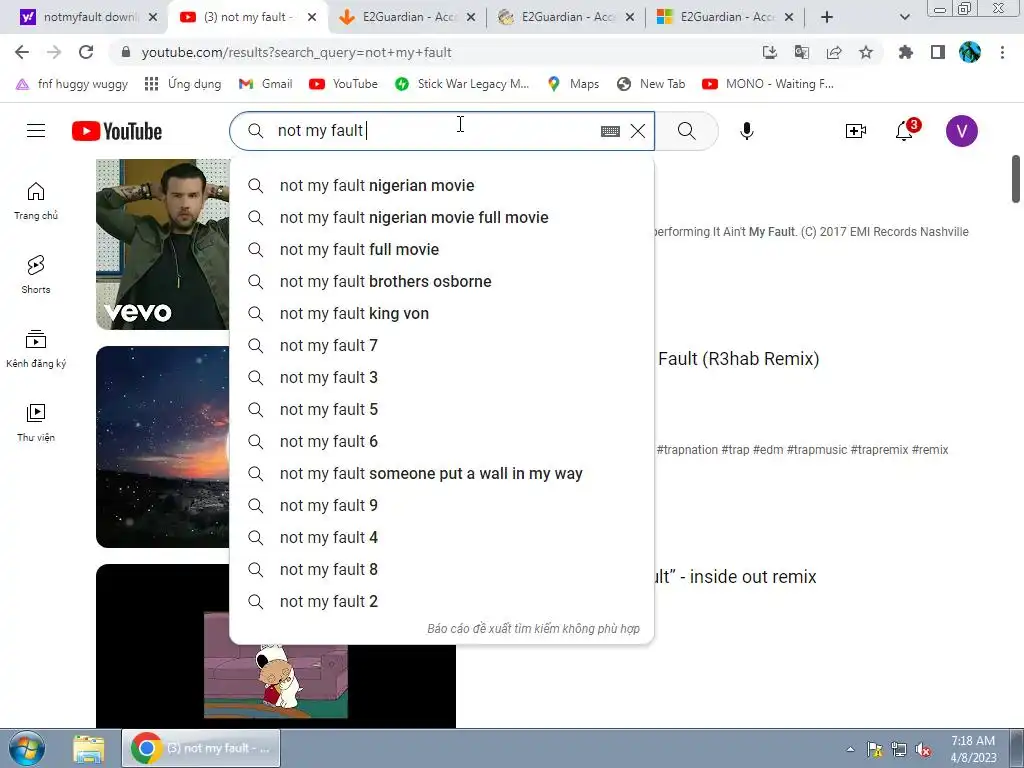
Task: Select suggestion not my fault brothers osborne
Action: pyautogui.click(x=441, y=281)
